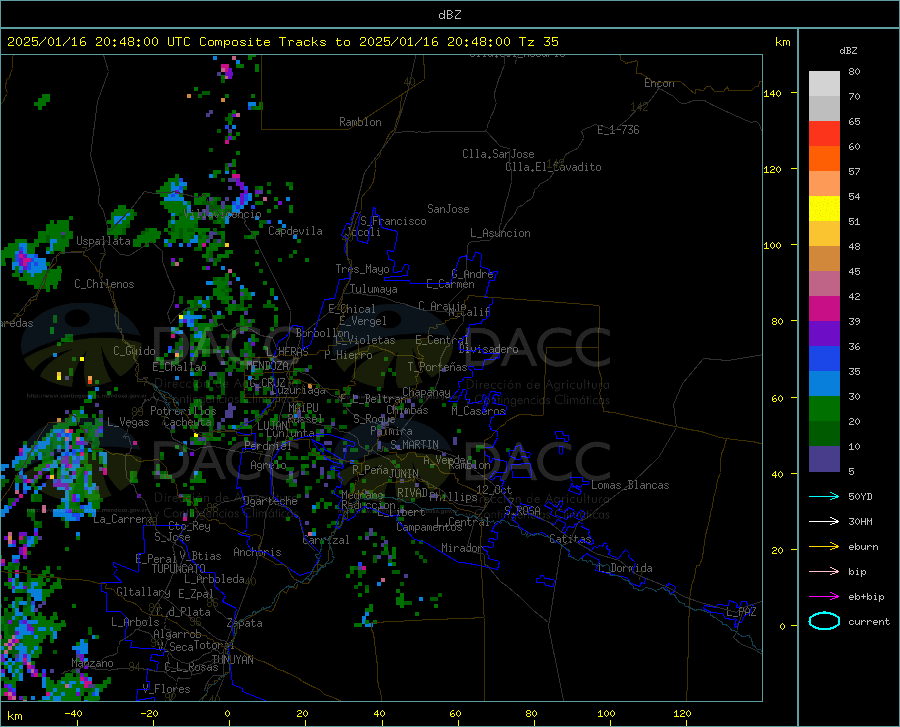Viewport: 900px width, 727px height.
Task: Click the 100 km mark on vertical axis
Action: (x=772, y=246)
